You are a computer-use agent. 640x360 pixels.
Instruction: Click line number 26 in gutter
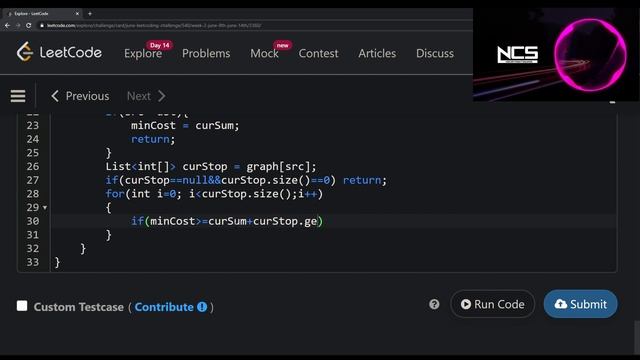33,167
